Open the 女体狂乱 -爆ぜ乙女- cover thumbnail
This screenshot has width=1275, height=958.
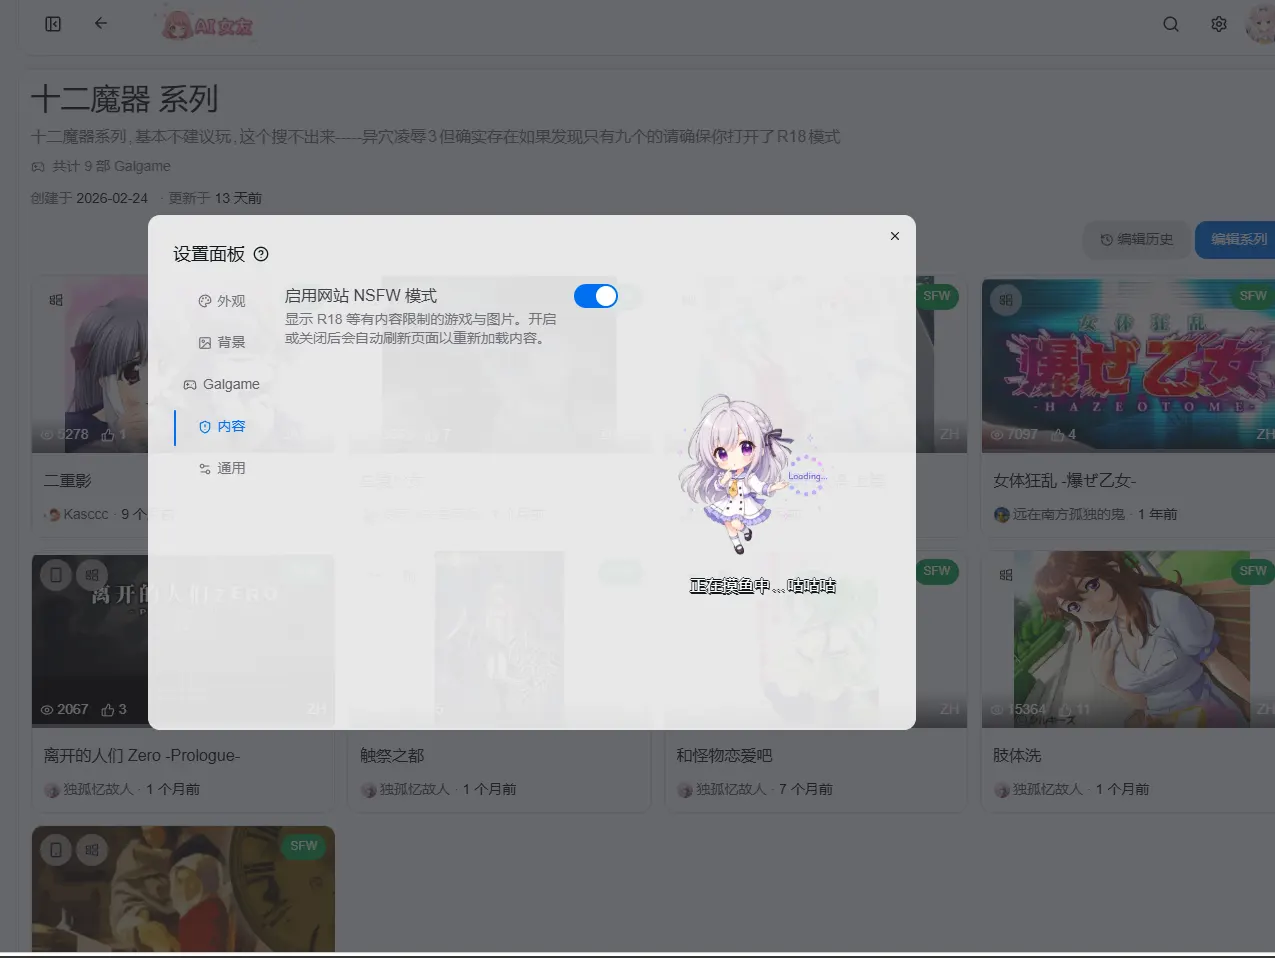pyautogui.click(x=1128, y=365)
